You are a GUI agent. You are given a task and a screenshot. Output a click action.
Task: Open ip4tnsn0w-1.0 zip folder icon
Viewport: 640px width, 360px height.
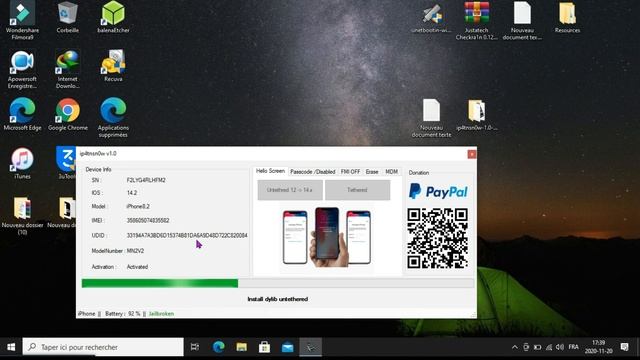coord(477,114)
